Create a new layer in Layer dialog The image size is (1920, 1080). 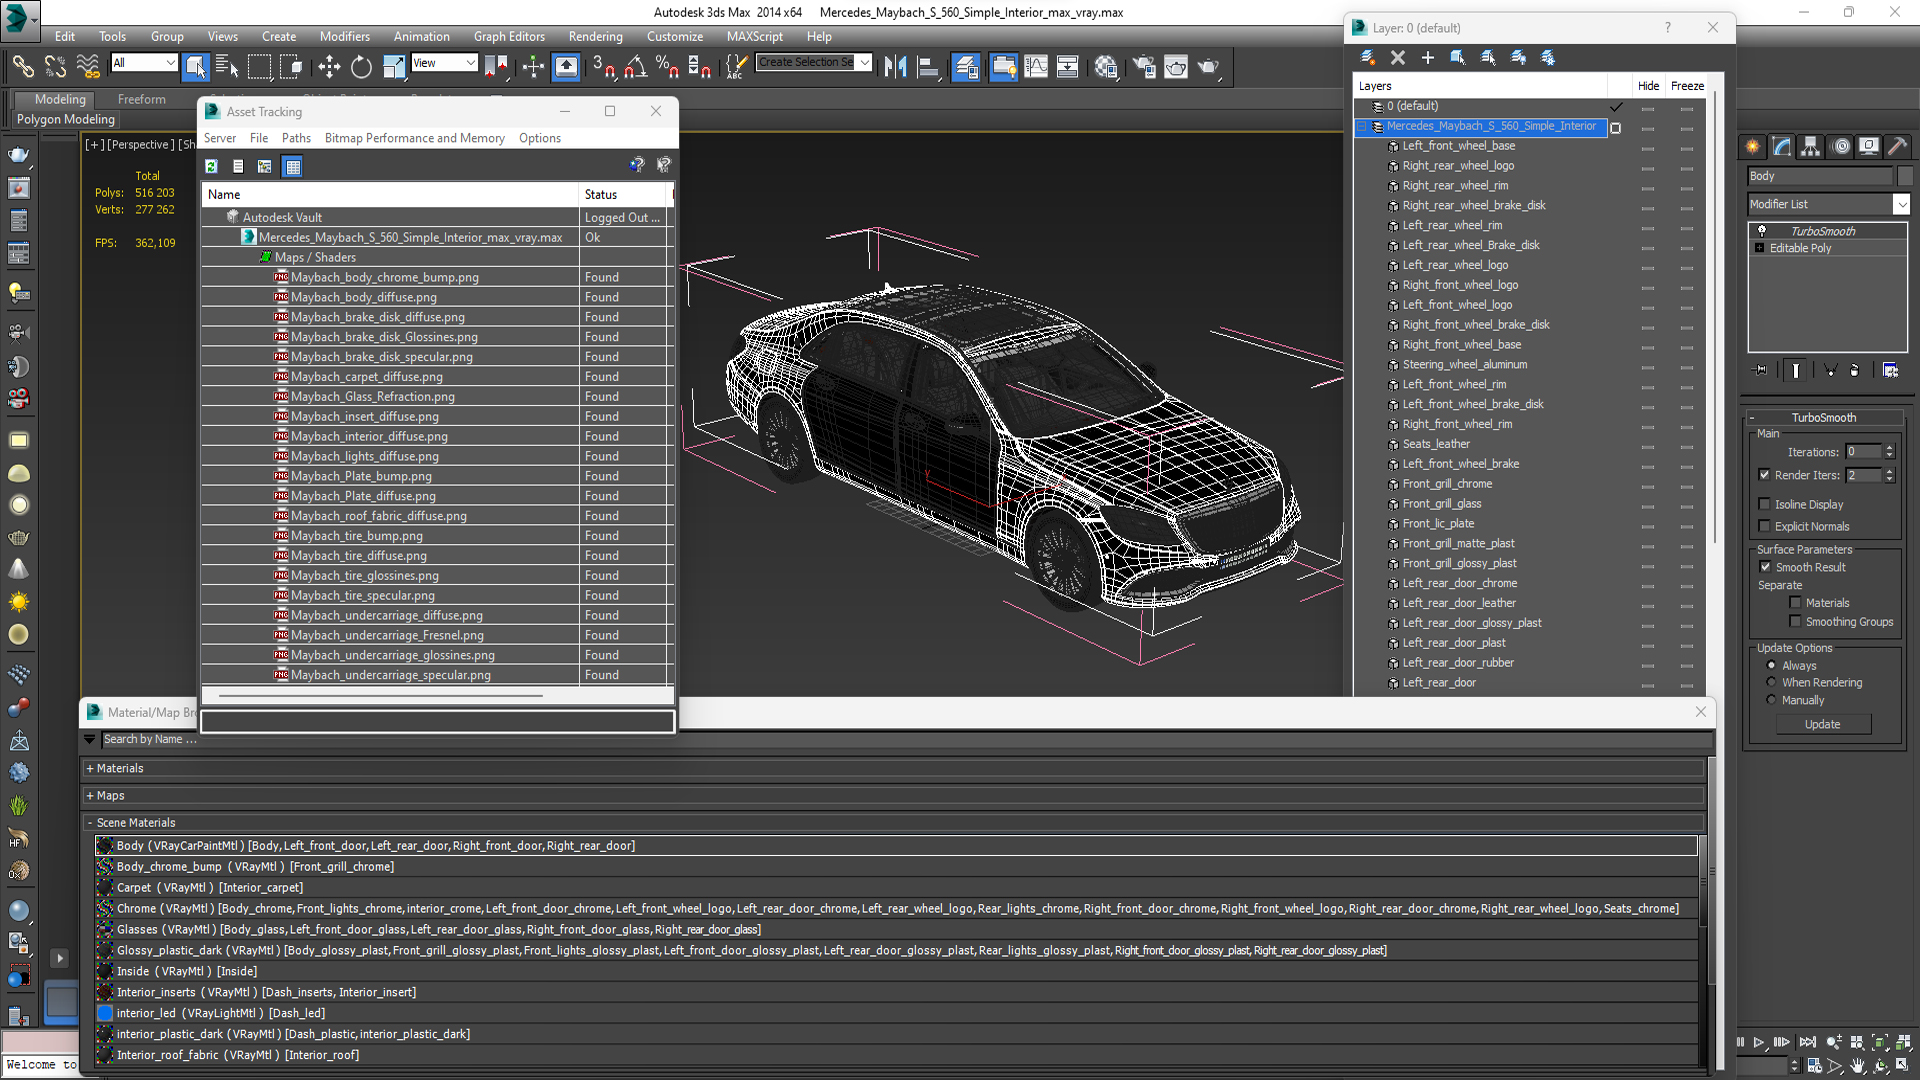[x=1367, y=58]
